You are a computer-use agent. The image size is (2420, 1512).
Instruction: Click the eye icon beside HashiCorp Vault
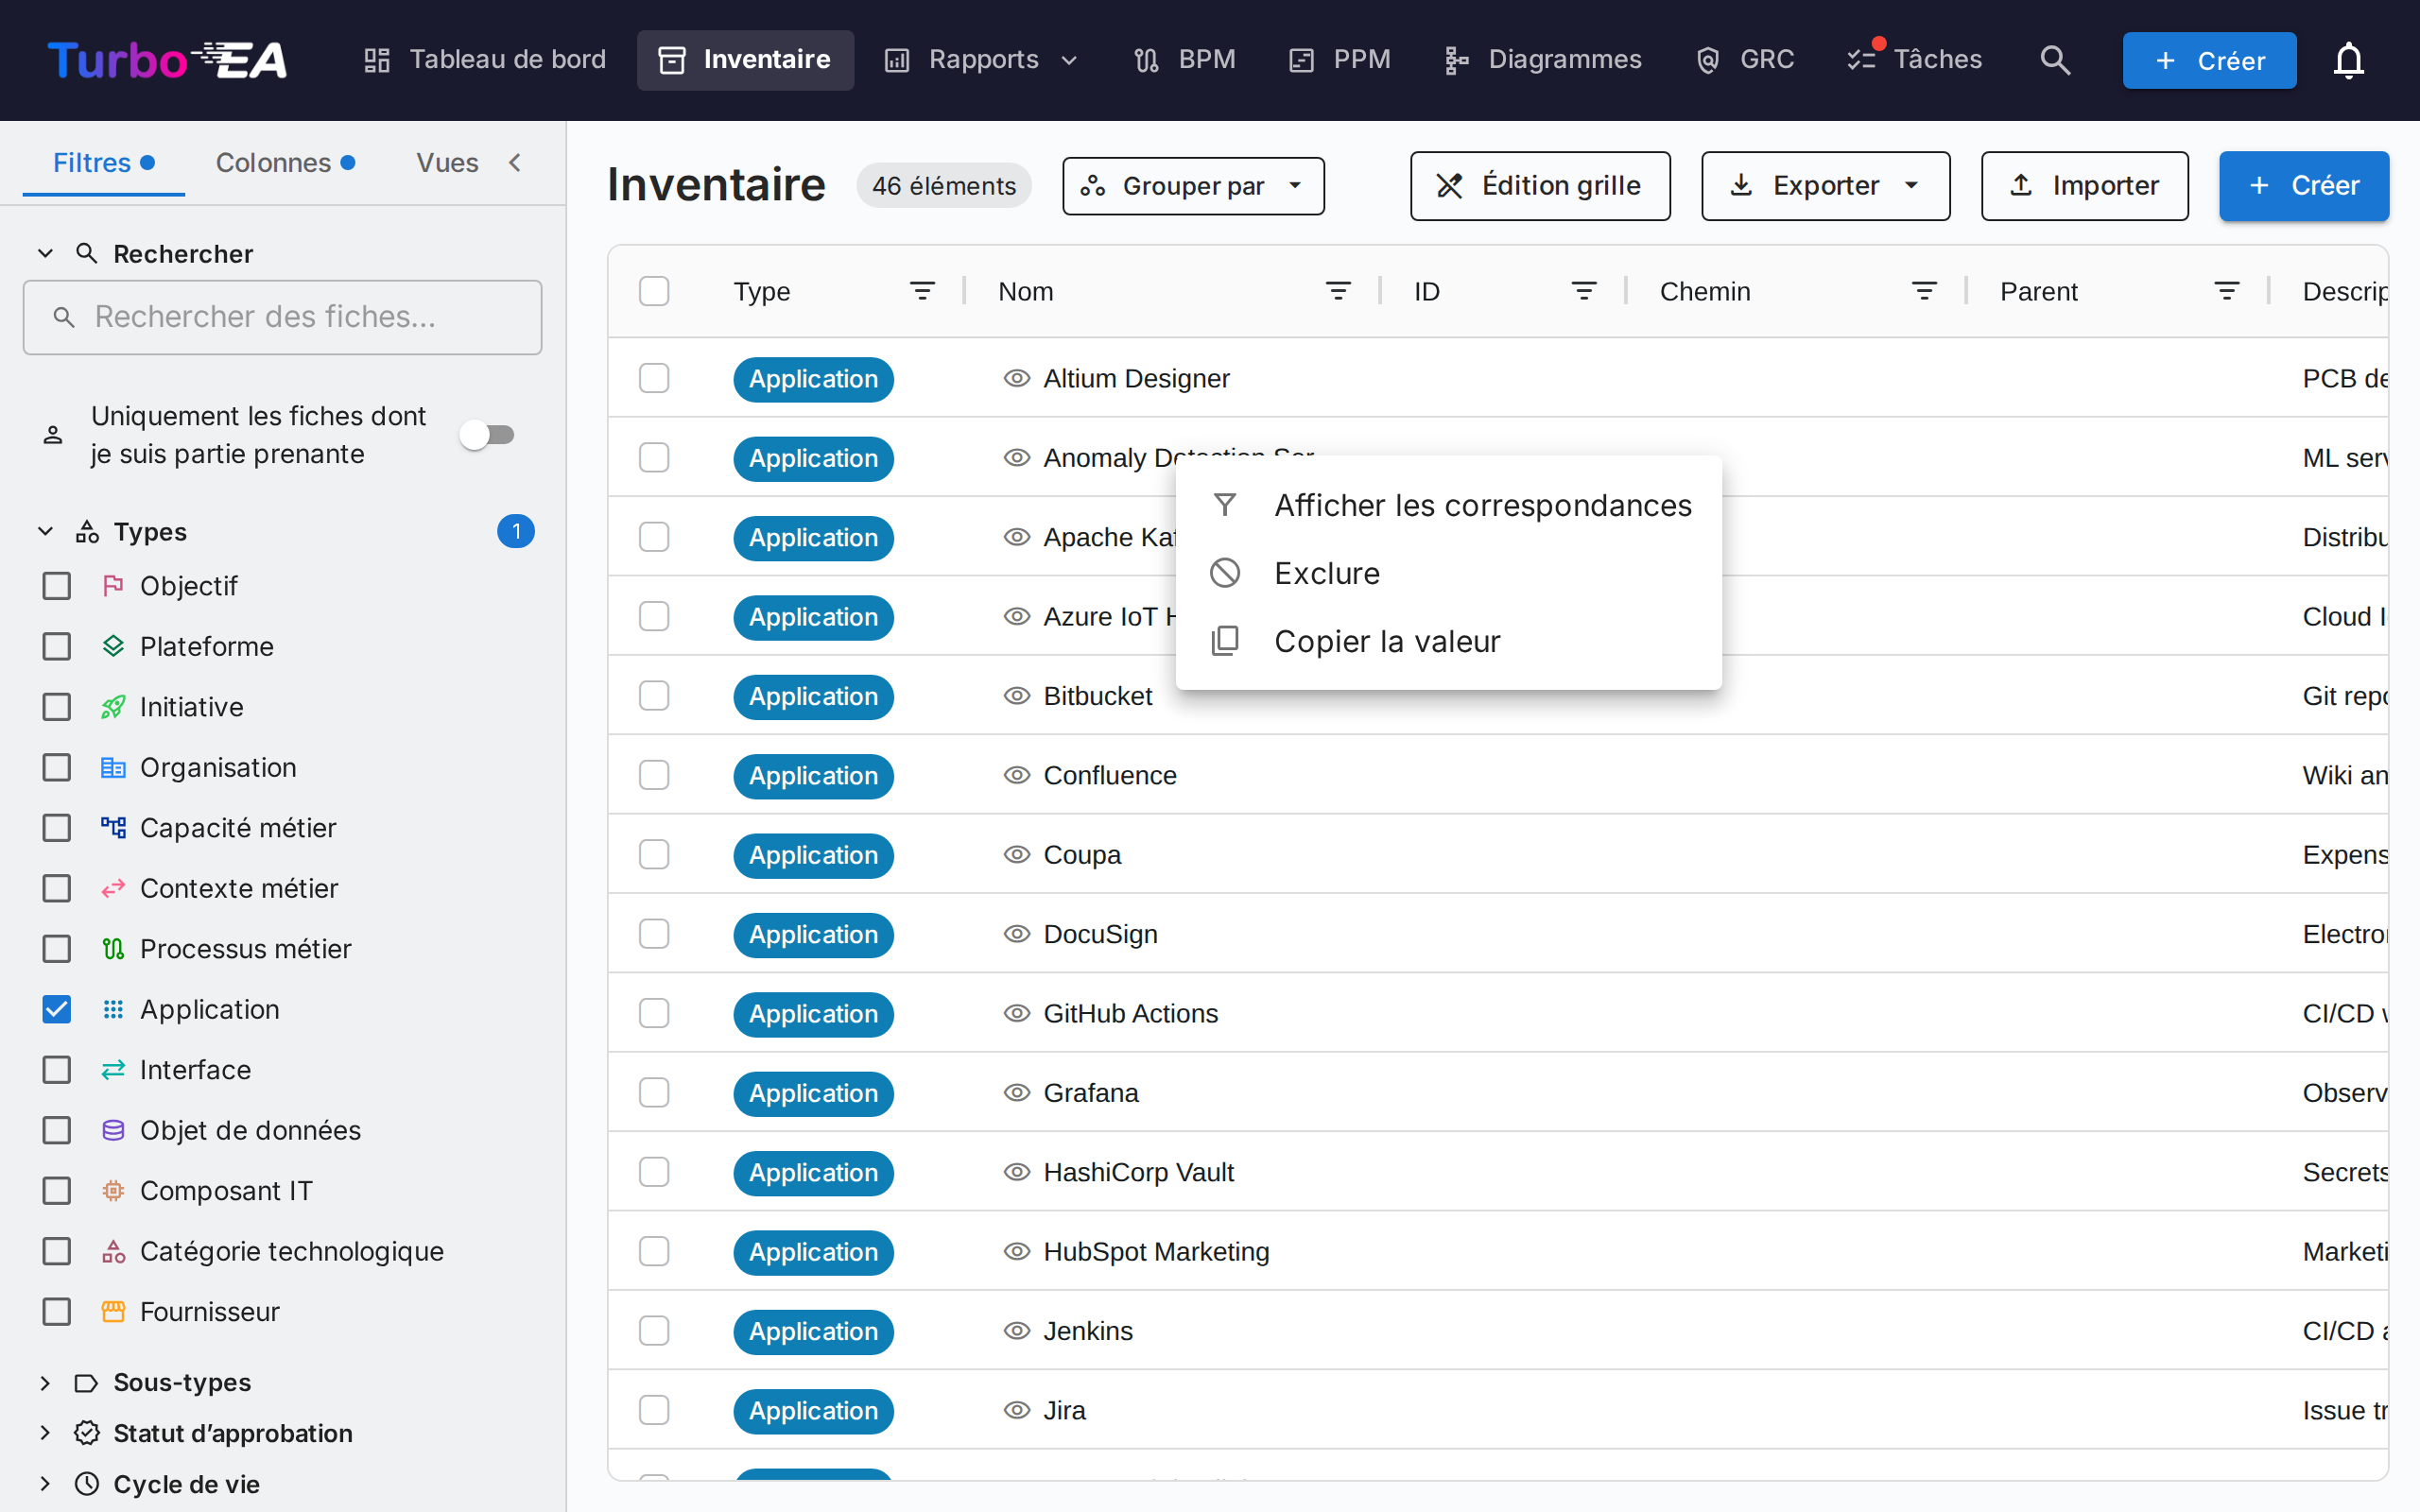click(x=1017, y=1172)
